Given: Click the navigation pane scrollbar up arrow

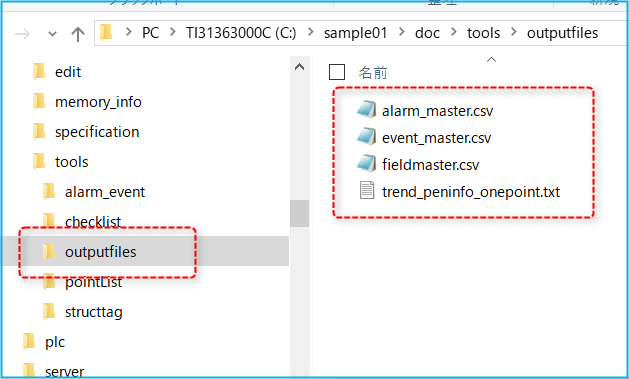Looking at the screenshot, I should 299,67.
